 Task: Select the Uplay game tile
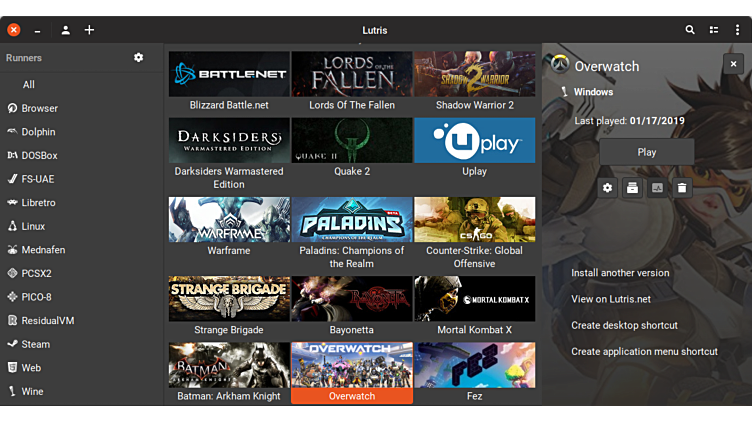click(474, 141)
